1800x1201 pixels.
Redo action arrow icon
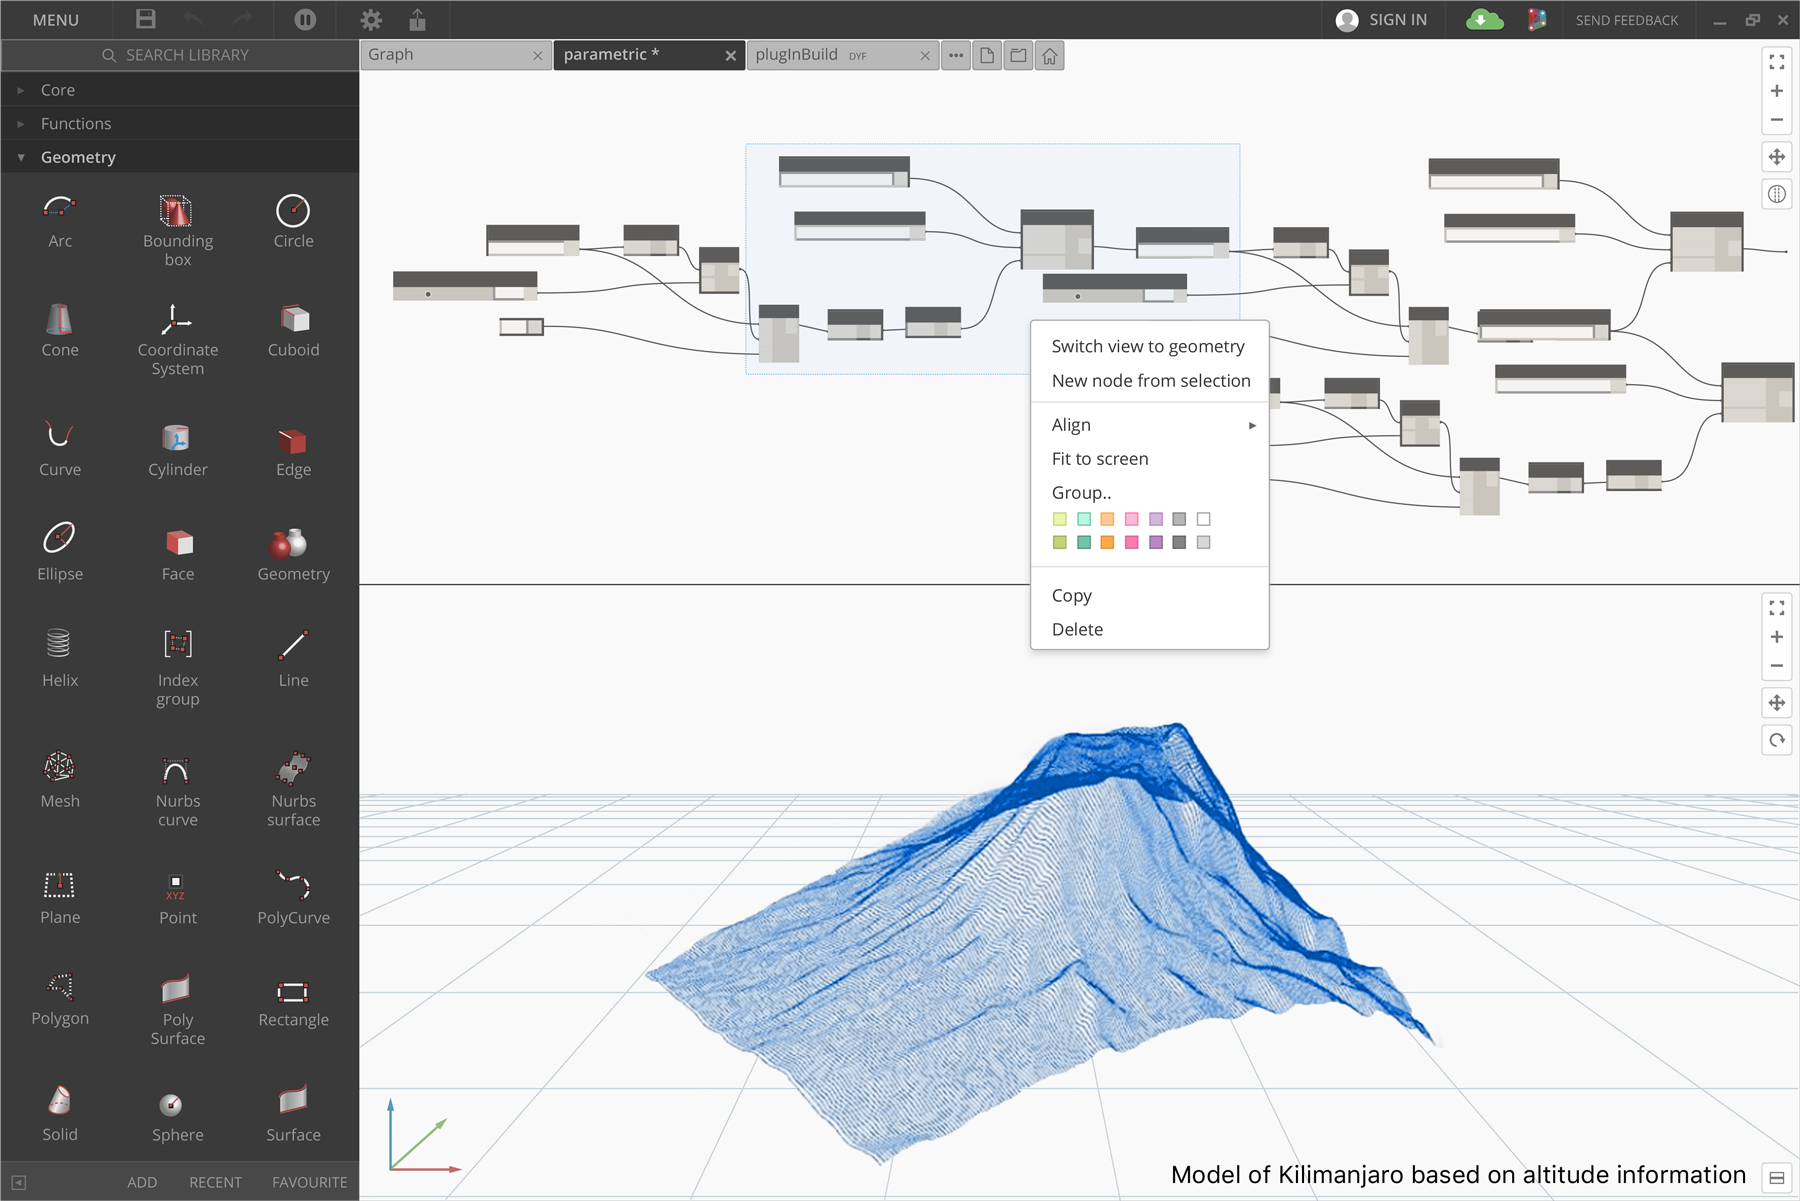click(x=242, y=19)
